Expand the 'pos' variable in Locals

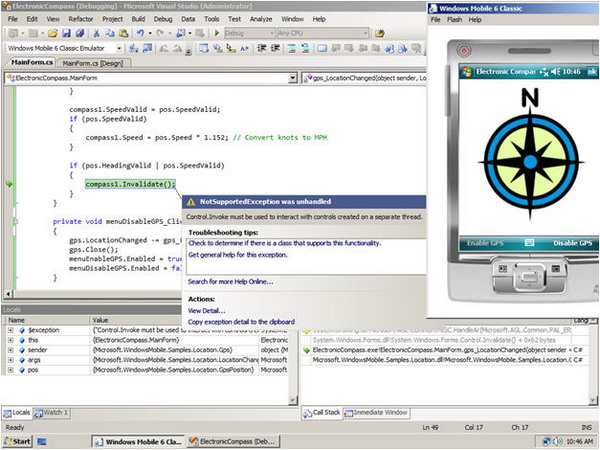[11, 370]
